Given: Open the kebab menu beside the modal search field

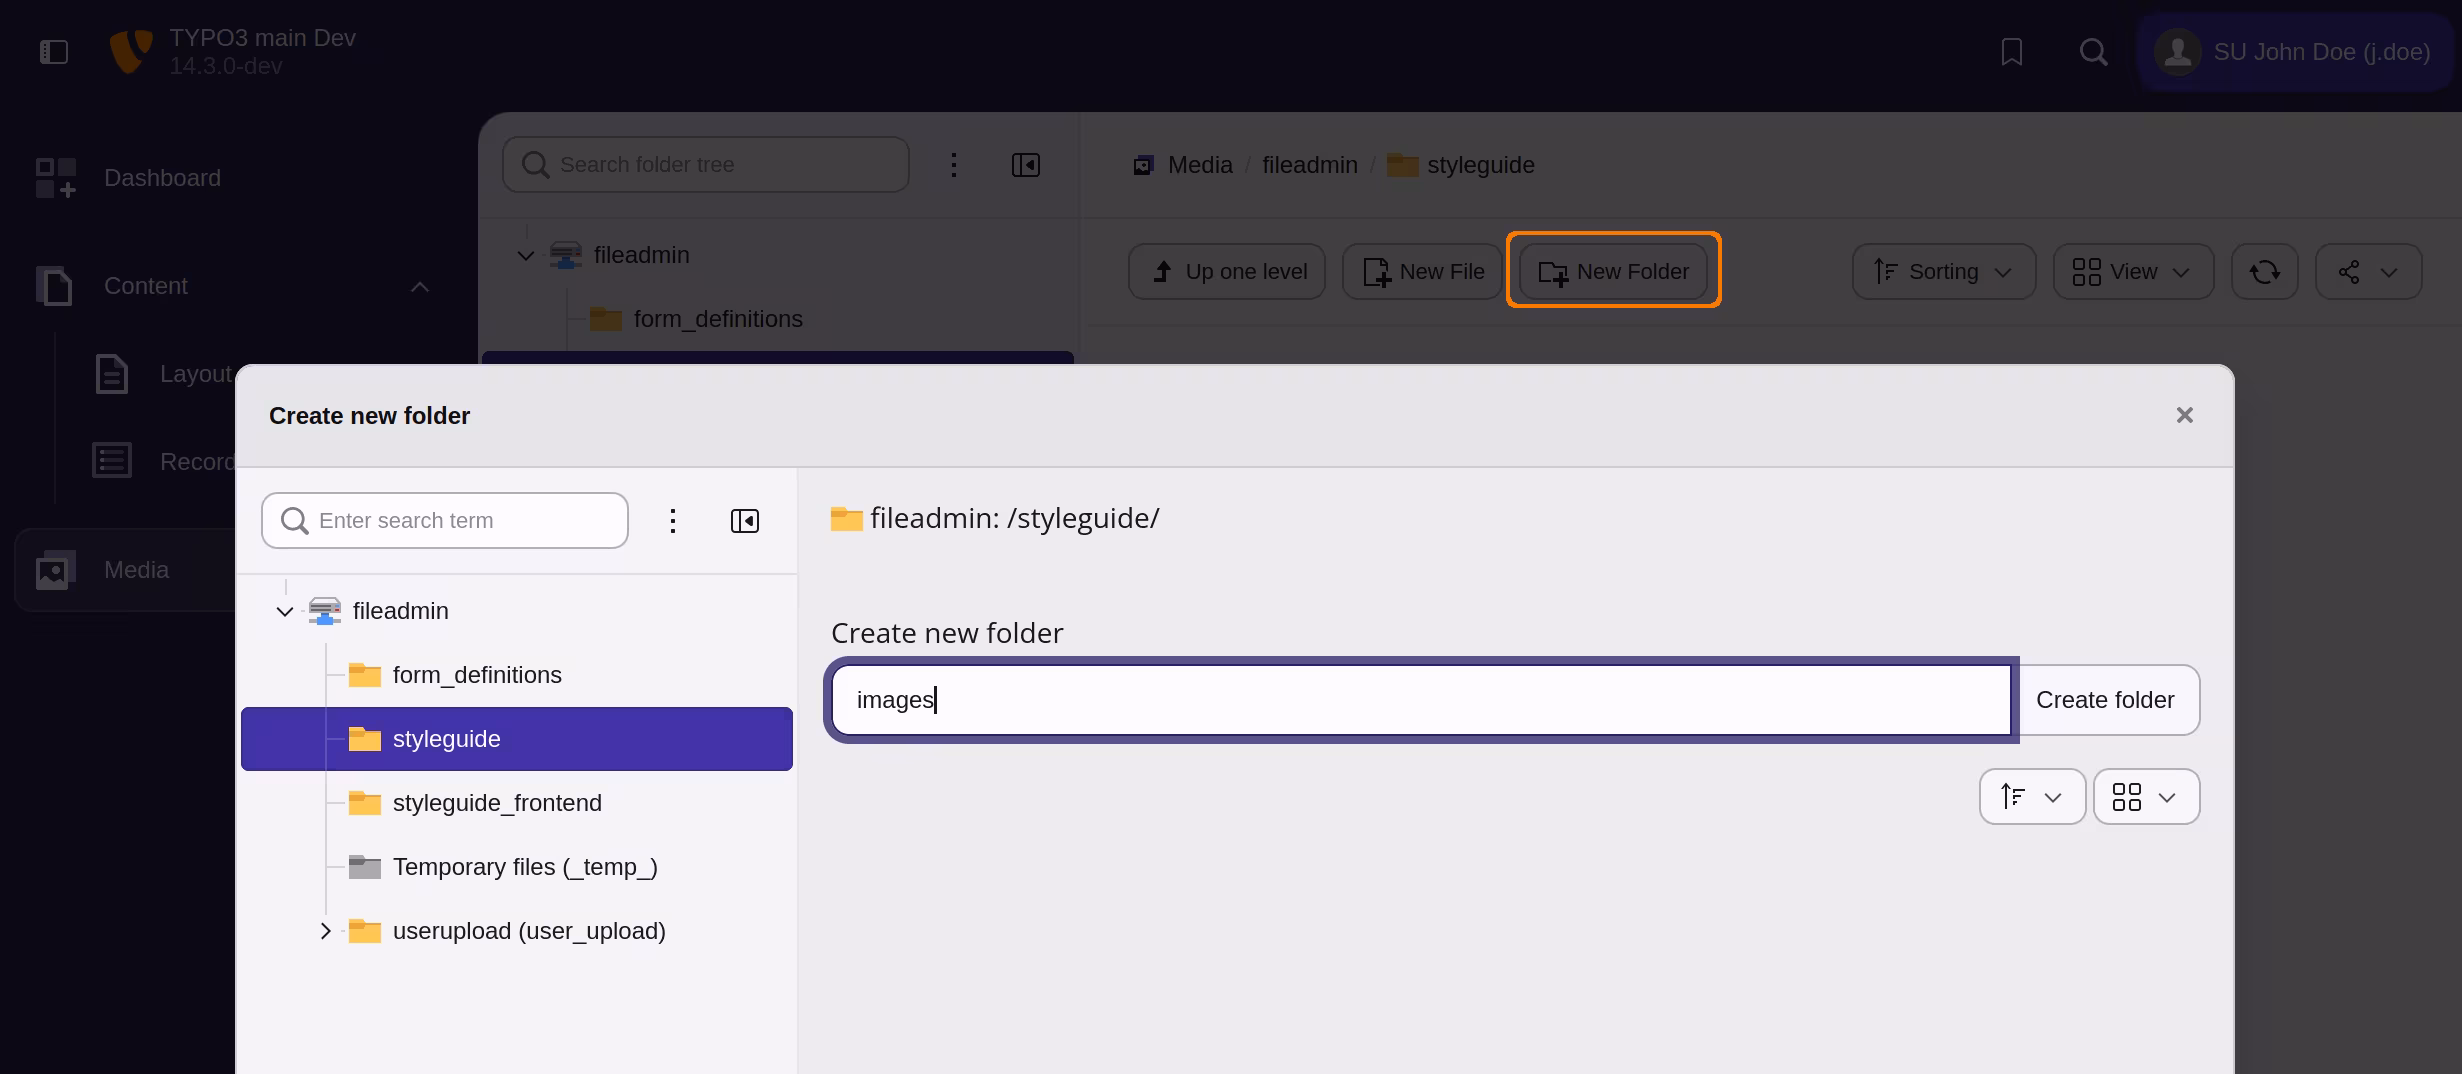Looking at the screenshot, I should 672,520.
